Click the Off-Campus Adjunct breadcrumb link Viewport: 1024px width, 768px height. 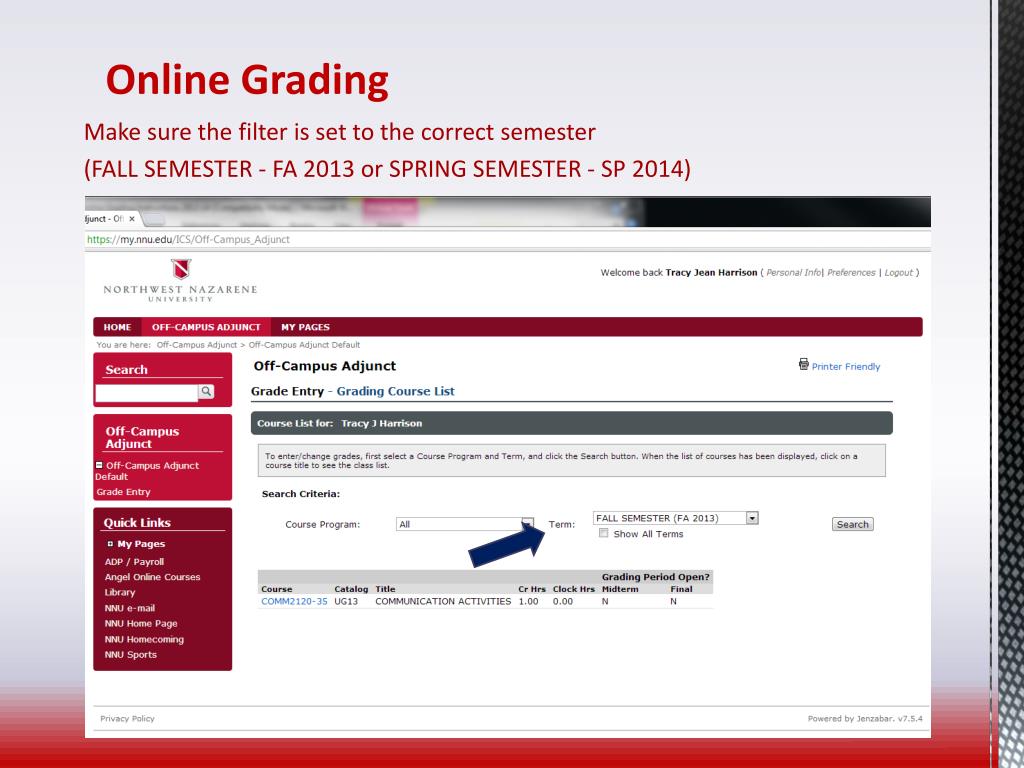(x=197, y=345)
